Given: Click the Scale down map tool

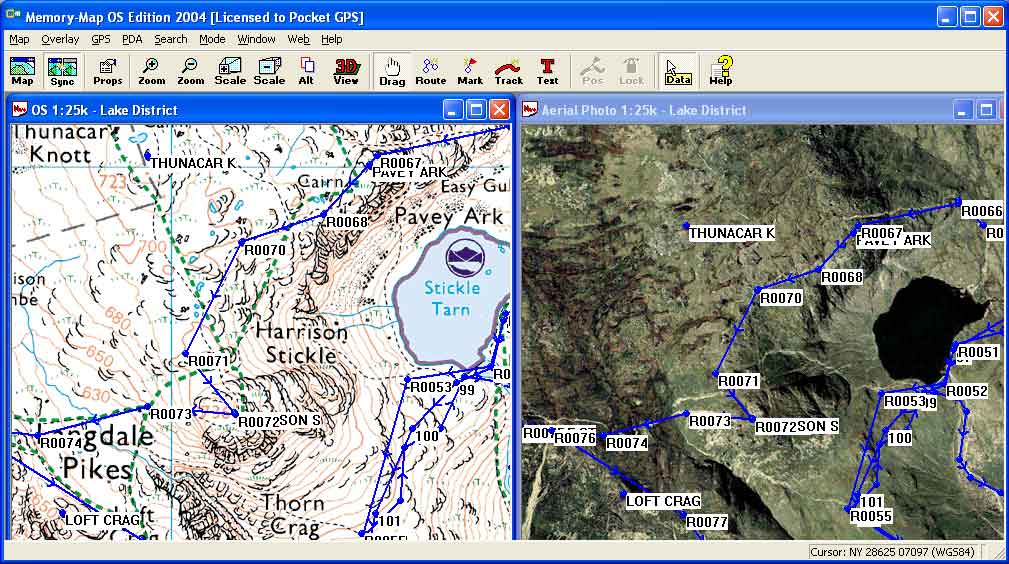Looking at the screenshot, I should (269, 71).
